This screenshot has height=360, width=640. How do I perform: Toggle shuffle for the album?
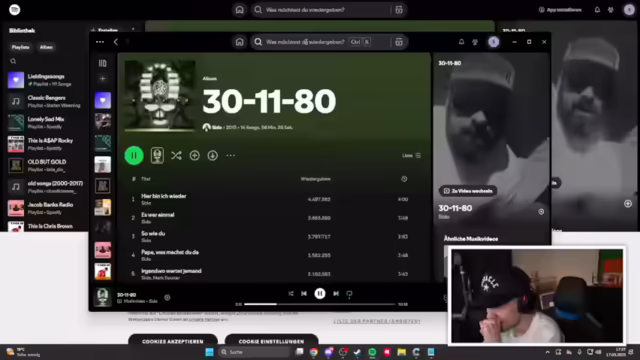(x=176, y=155)
